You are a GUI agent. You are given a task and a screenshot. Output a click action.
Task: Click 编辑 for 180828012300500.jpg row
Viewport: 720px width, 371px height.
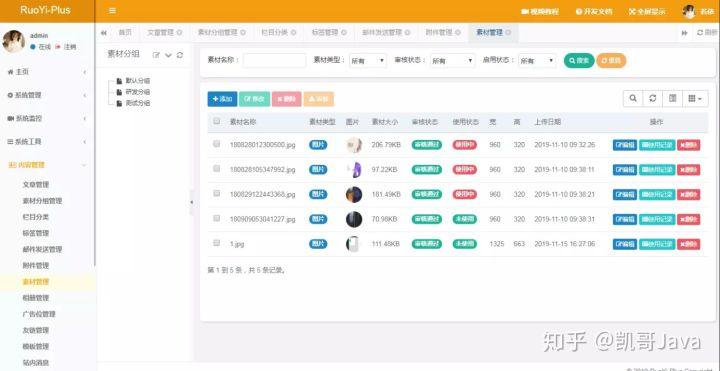[625, 145]
